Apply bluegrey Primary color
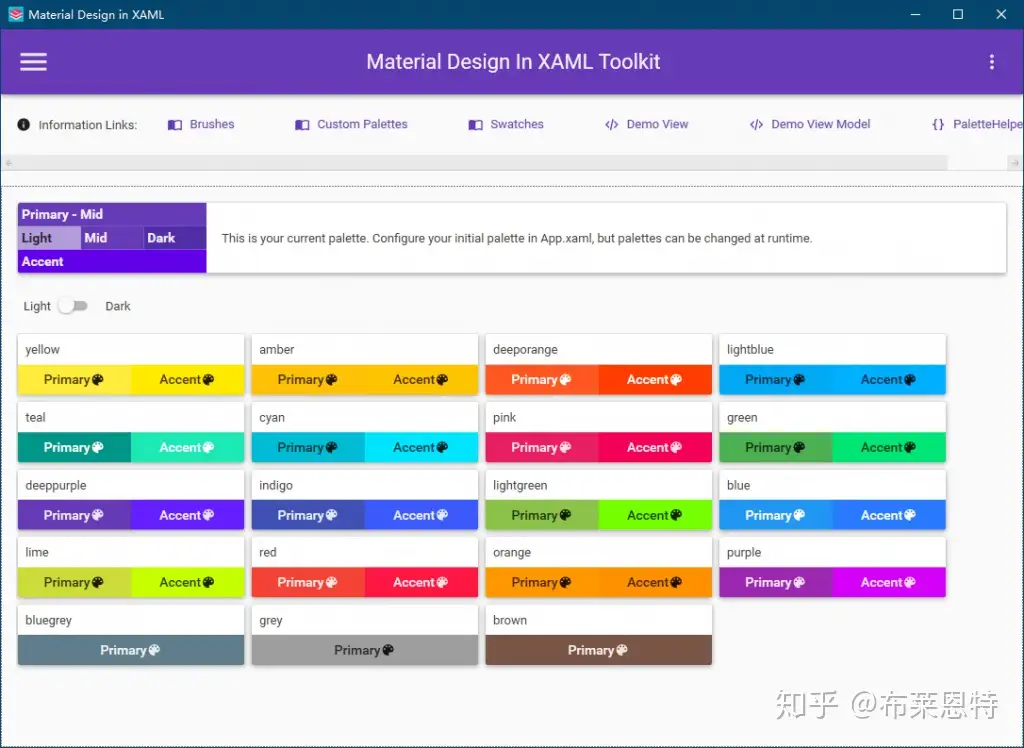The image size is (1024, 748). 131,651
